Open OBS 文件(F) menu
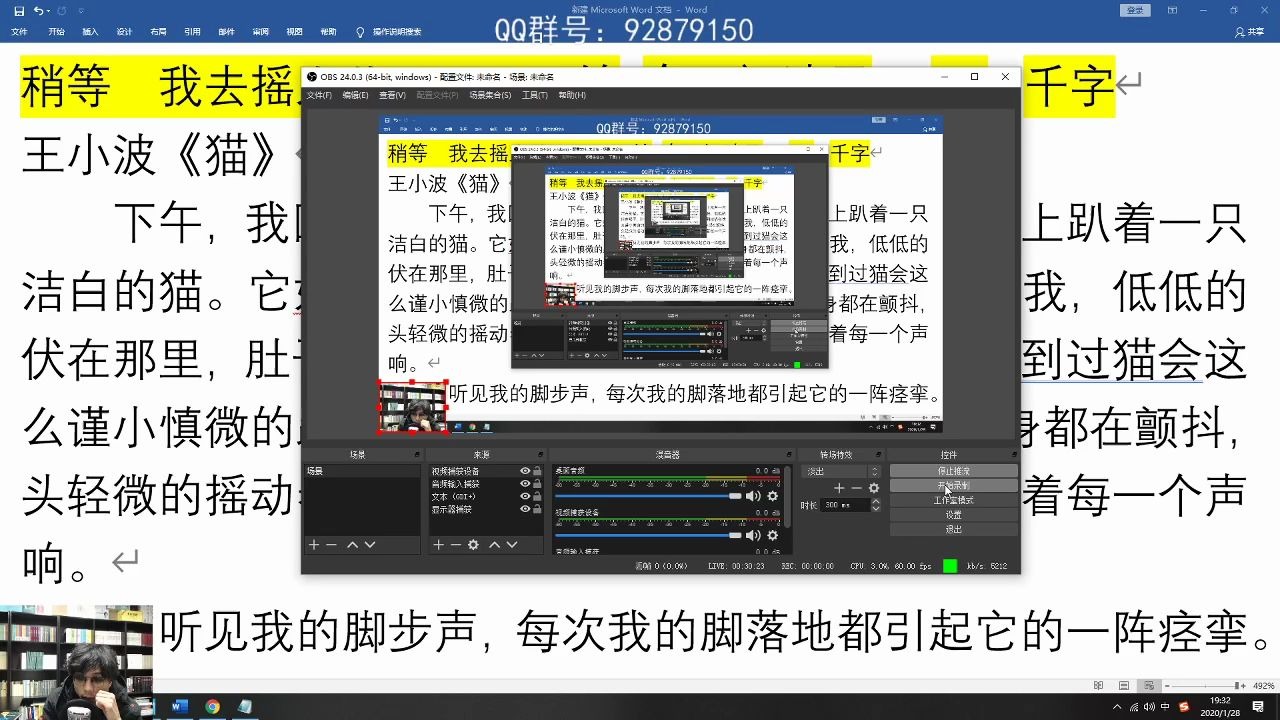Viewport: 1280px width, 720px height. 319,95
